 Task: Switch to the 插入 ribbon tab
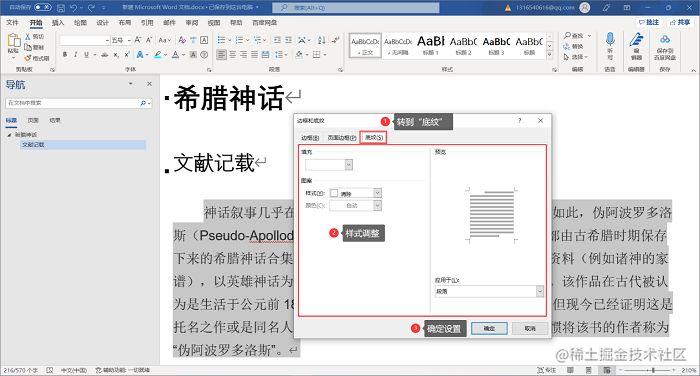(x=58, y=23)
